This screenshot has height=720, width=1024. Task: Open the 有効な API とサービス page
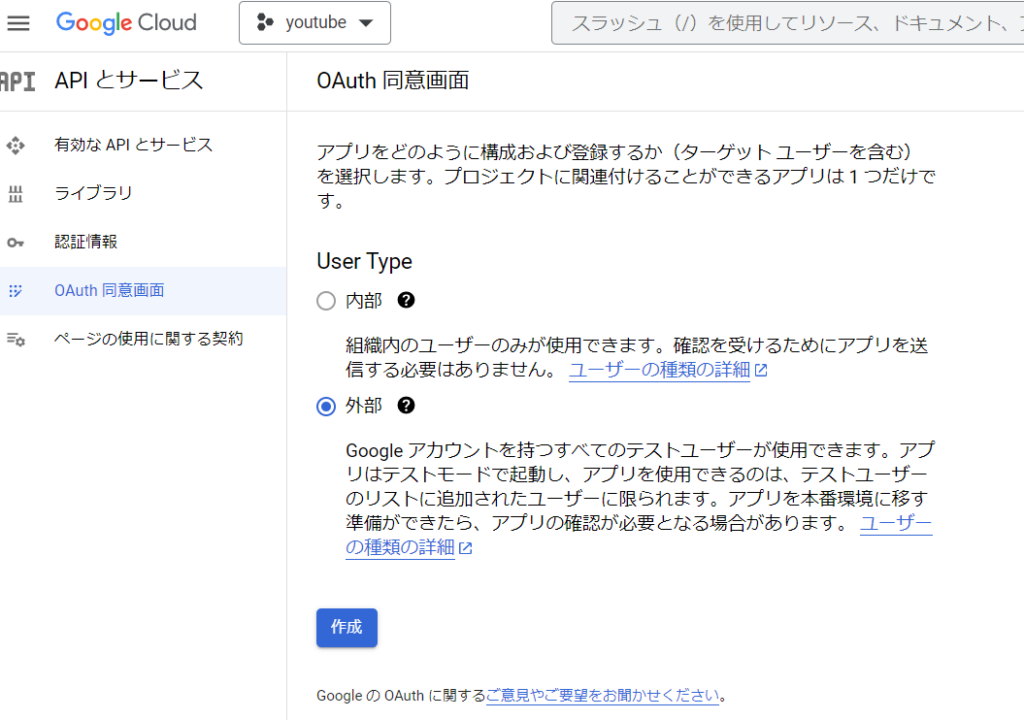133,145
